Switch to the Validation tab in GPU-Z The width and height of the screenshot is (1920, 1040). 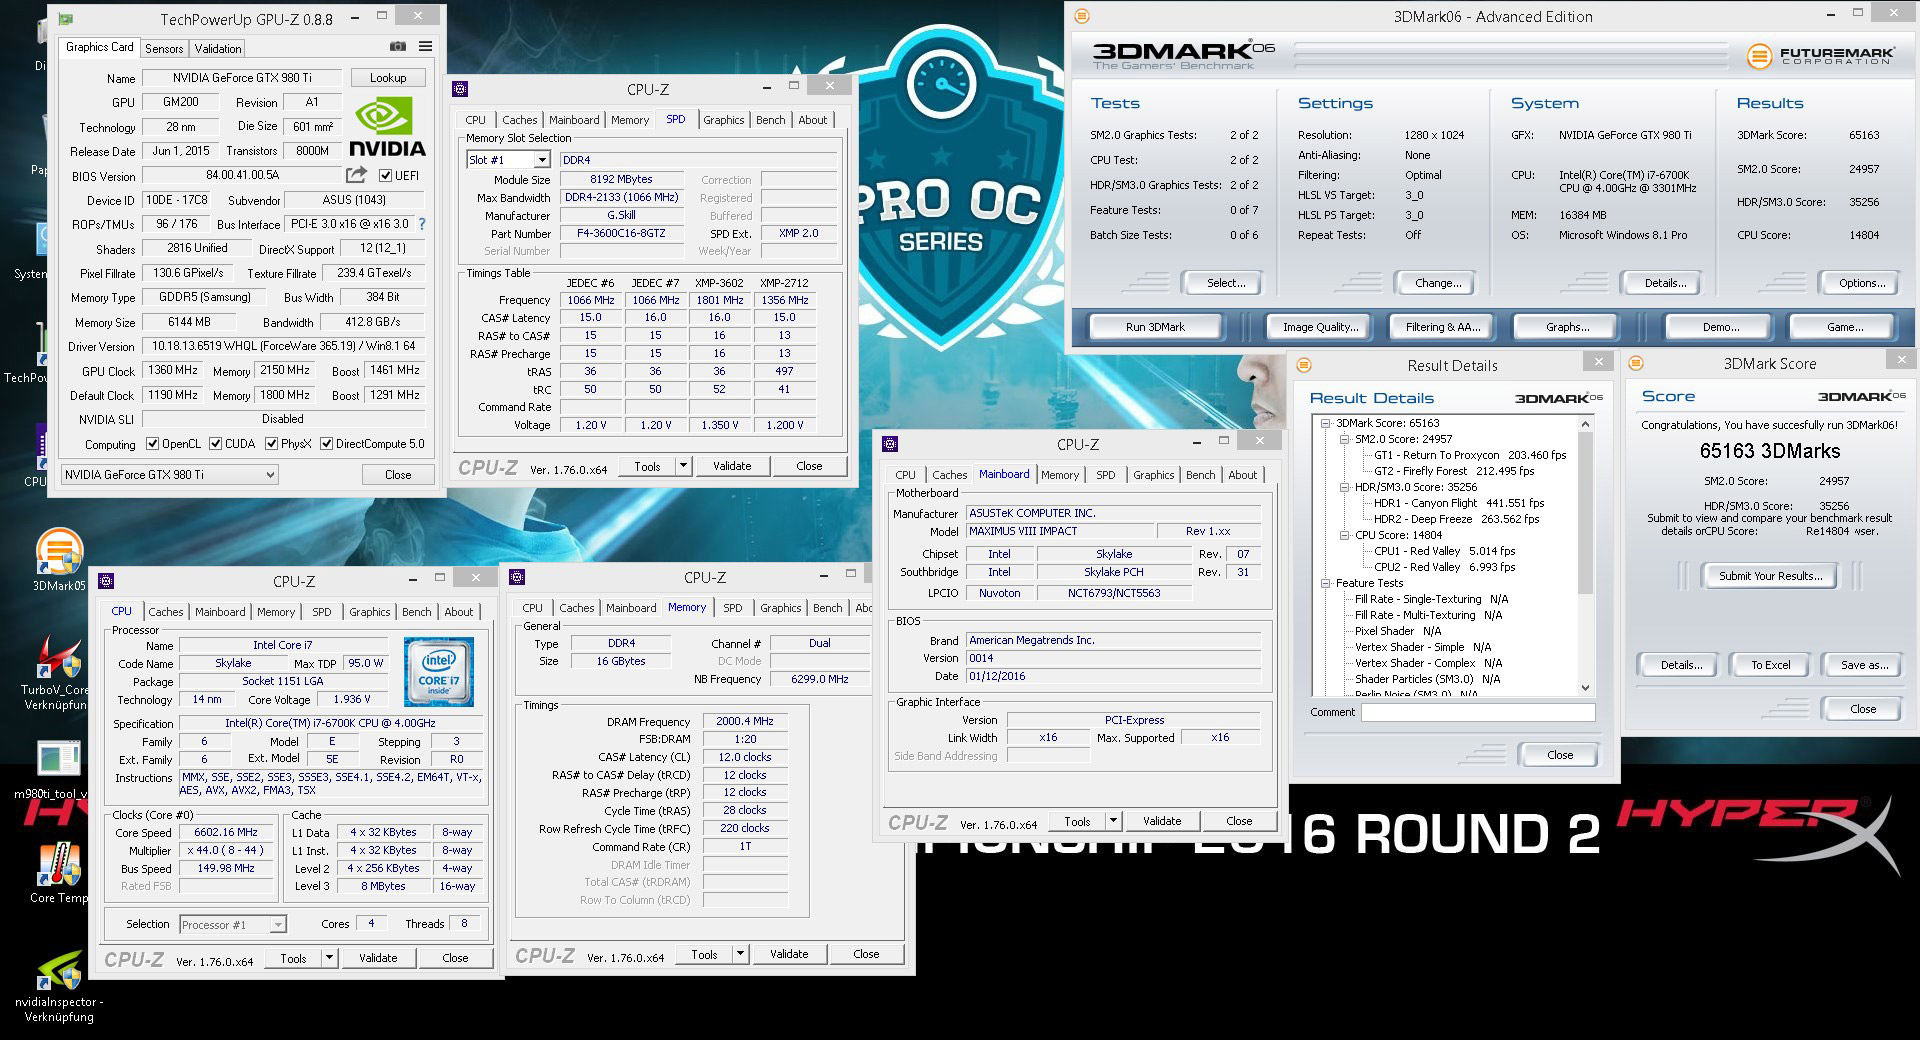(218, 48)
